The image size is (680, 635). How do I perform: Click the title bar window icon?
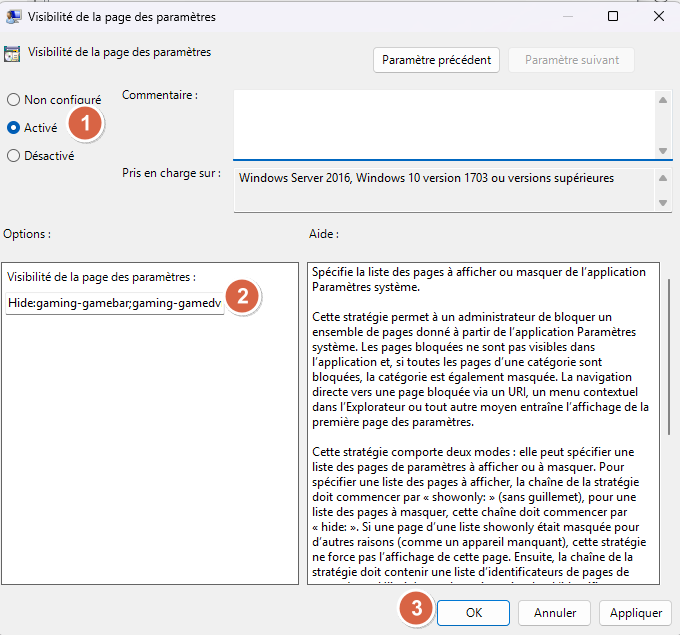tap(13, 16)
